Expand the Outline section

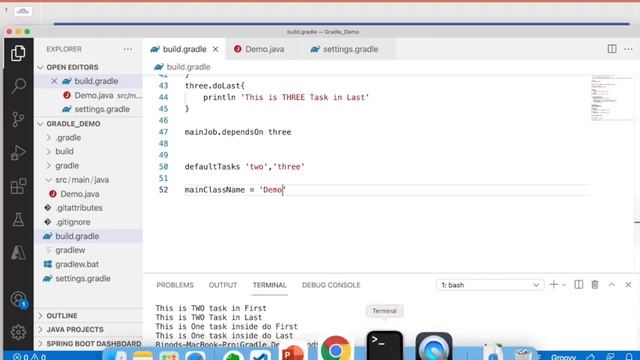[88, 316]
